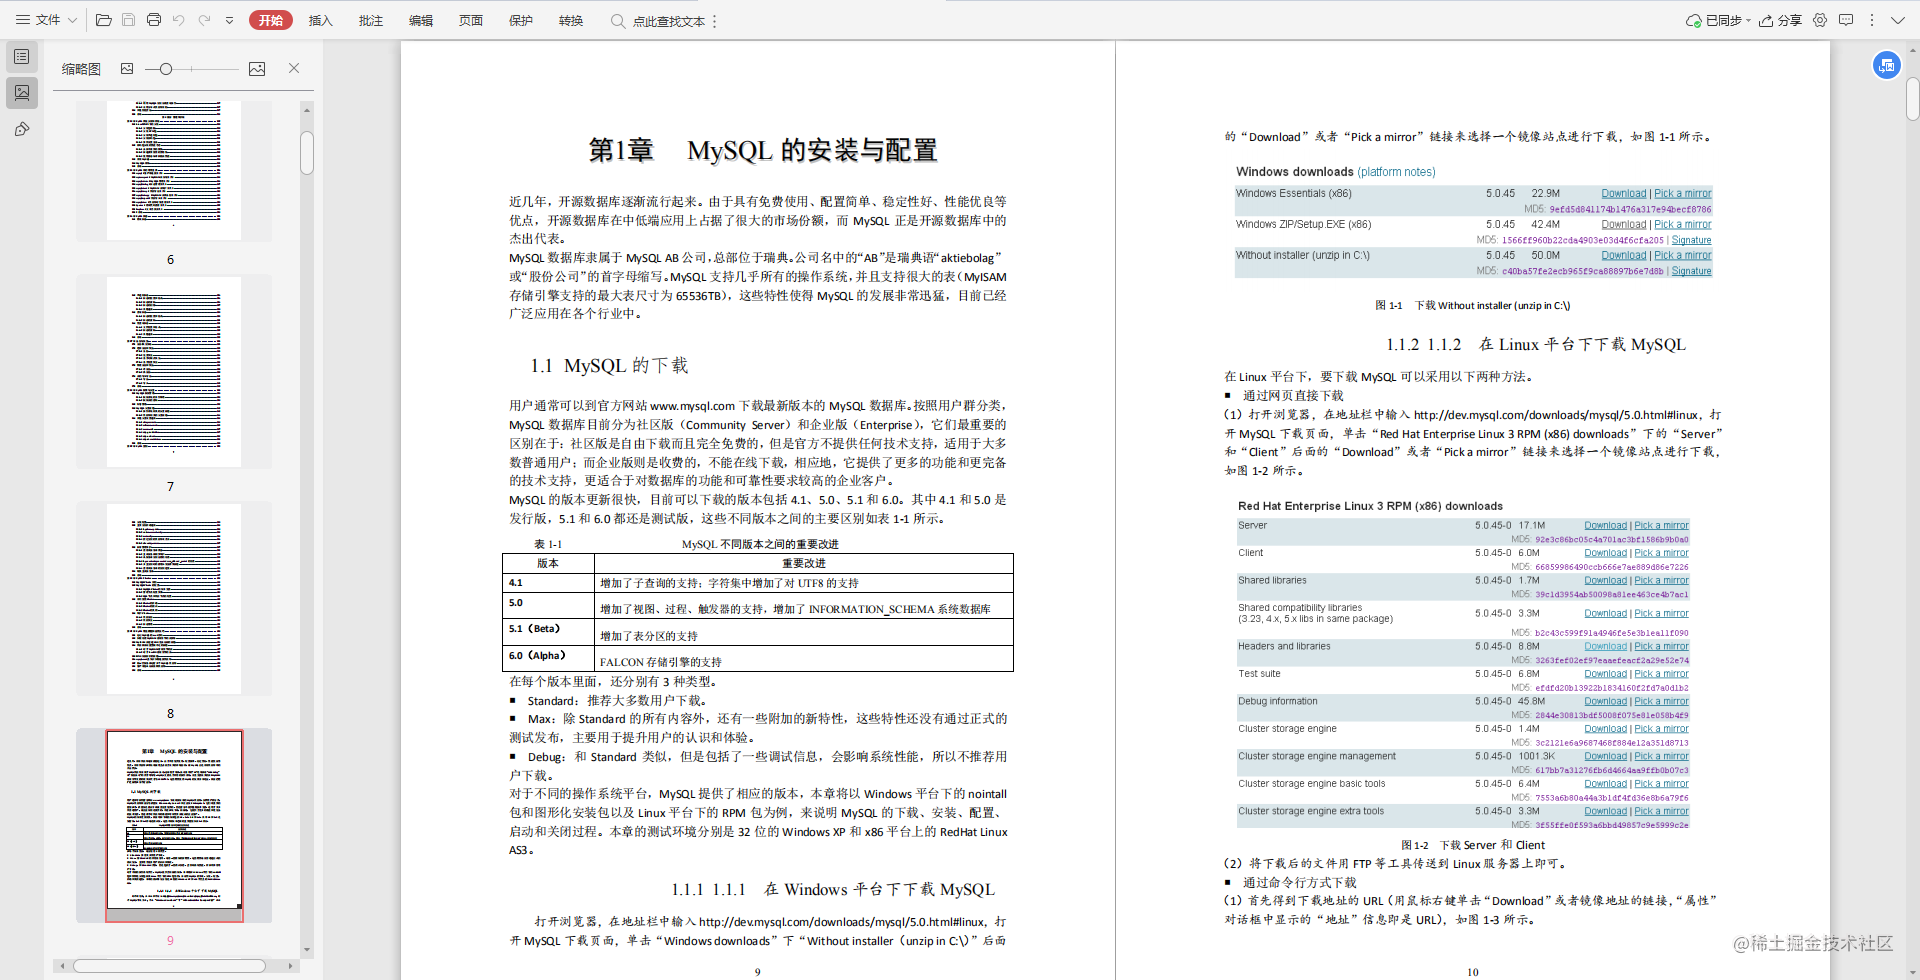Screen dimensions: 1920x980
Task: Open the outline panel icon in sidebar
Action: point(21,57)
